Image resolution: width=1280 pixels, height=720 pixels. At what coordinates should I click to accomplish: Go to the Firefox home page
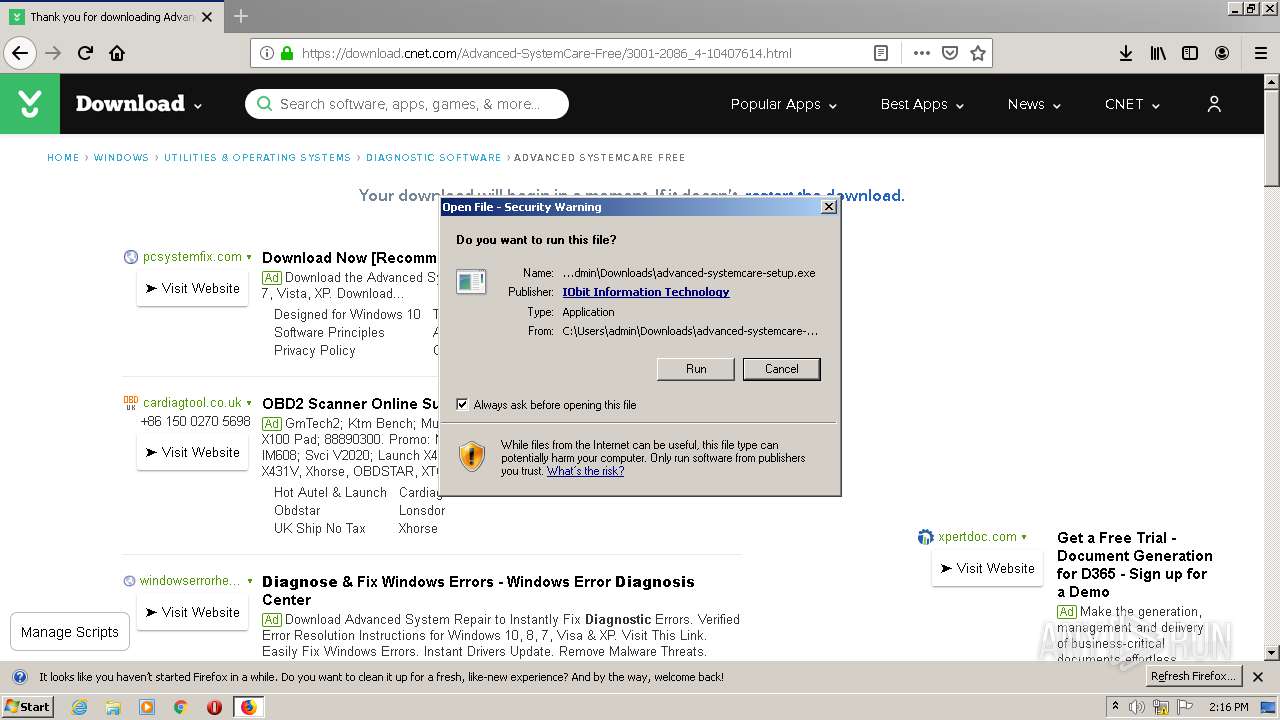click(x=117, y=53)
